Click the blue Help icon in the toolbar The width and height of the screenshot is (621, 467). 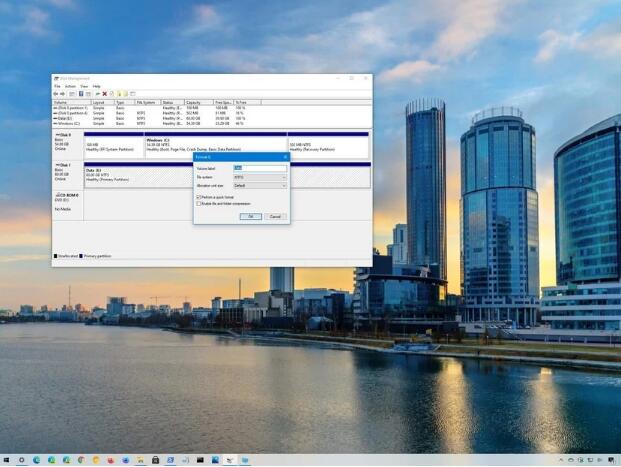pos(81,94)
